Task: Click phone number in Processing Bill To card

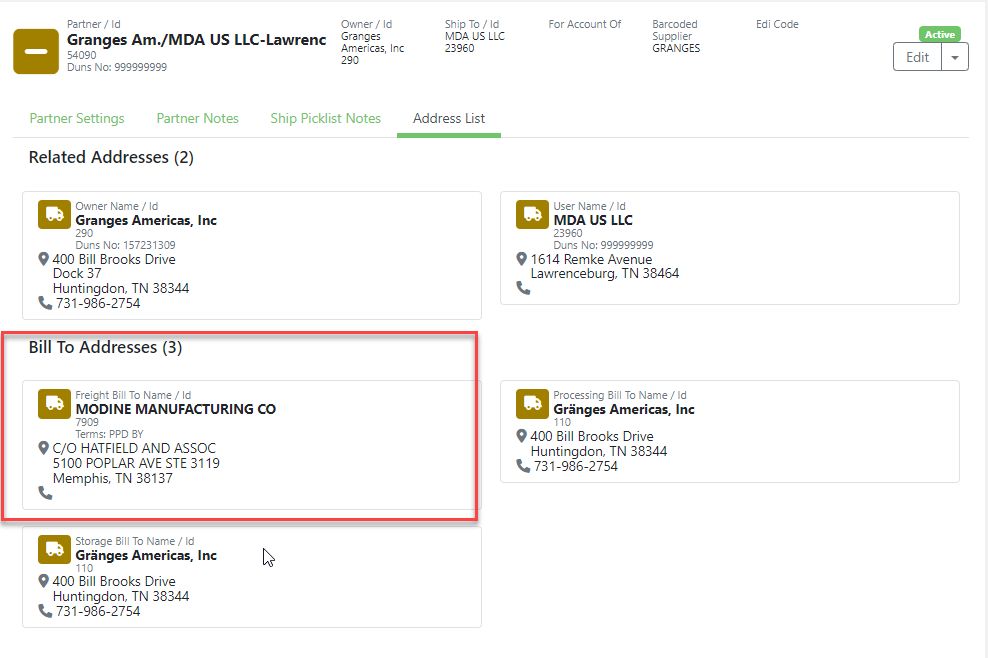Action: tap(576, 466)
